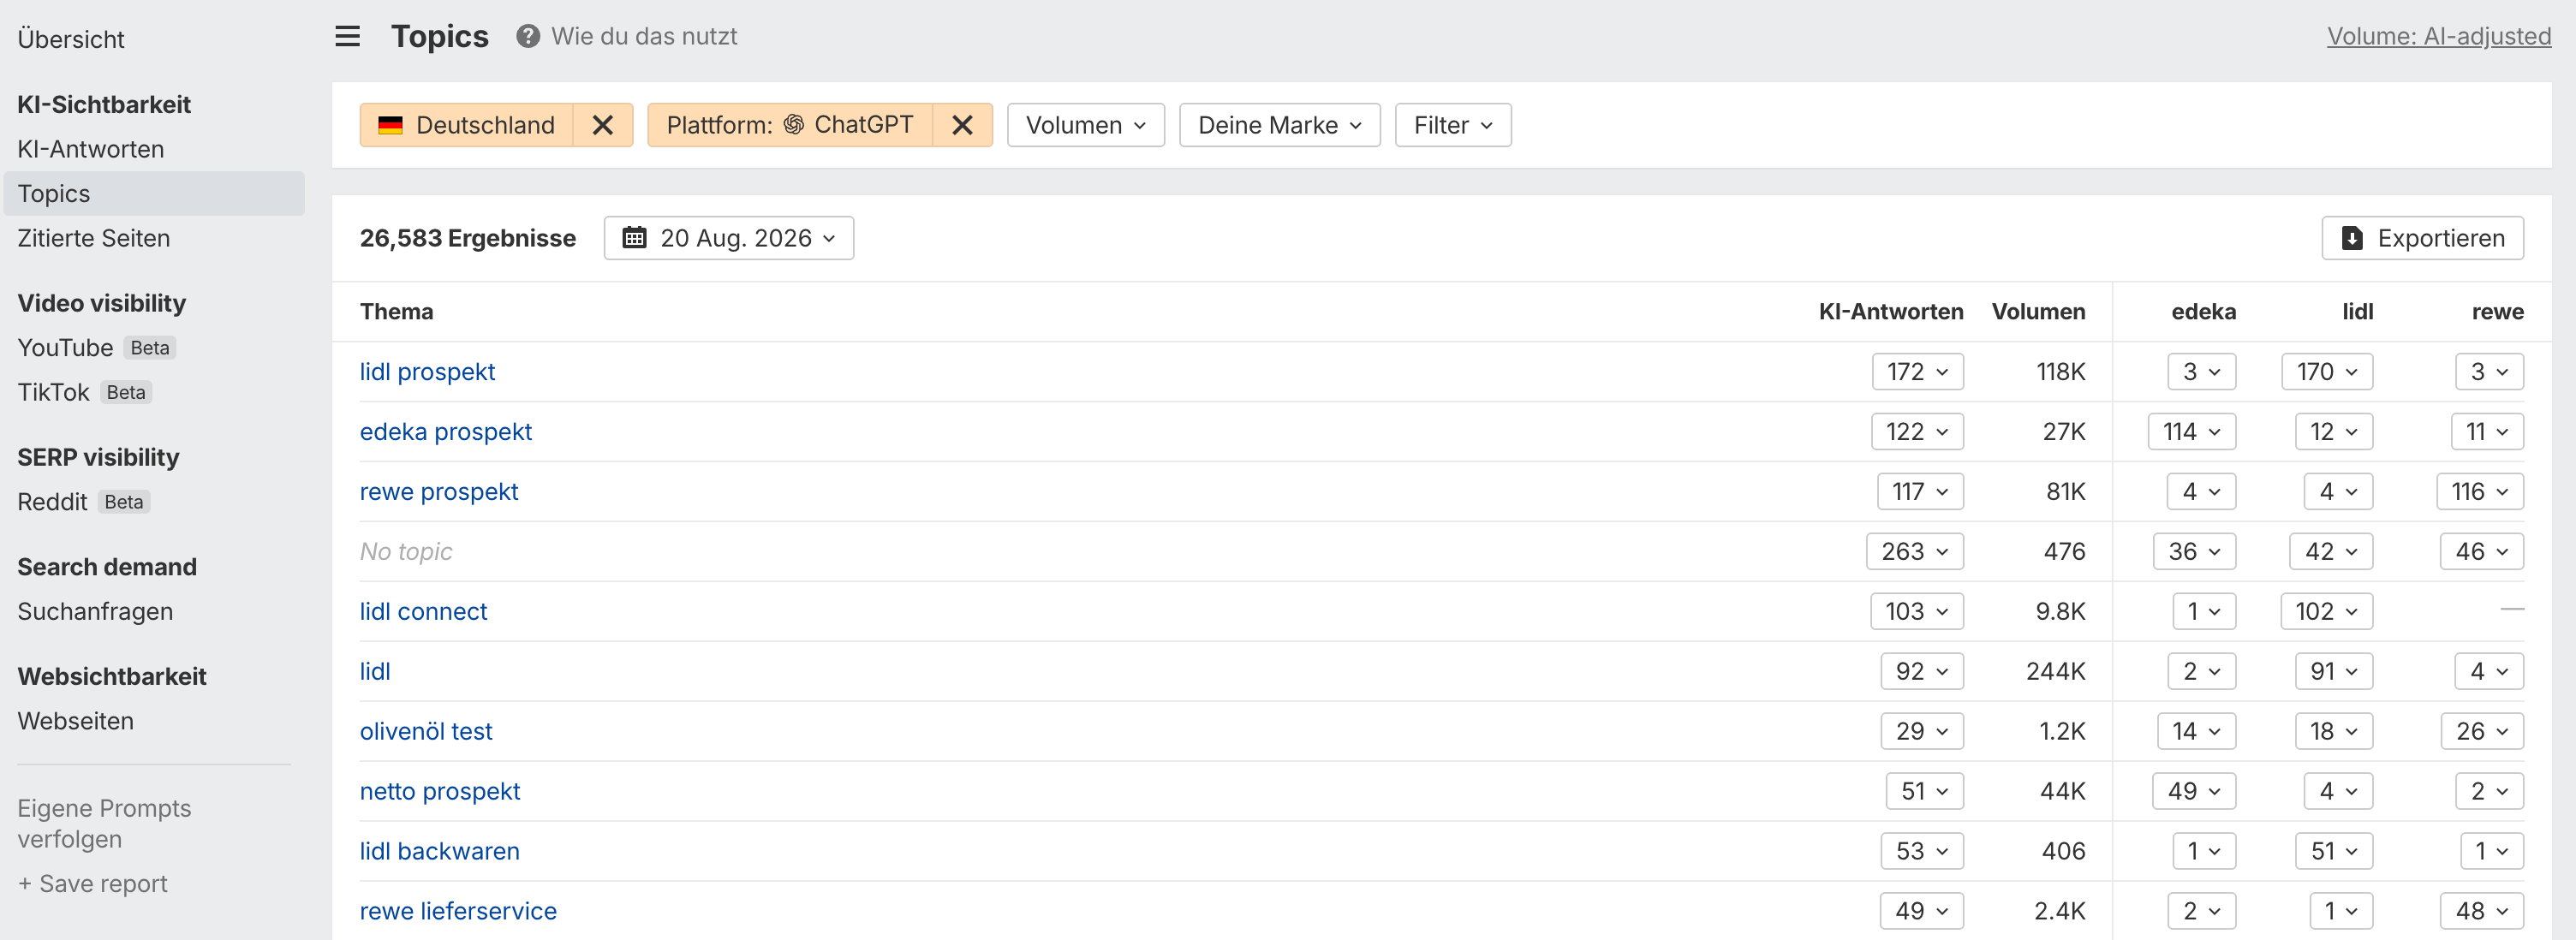Open the Volume: AI-adjusted setting link

(2438, 37)
